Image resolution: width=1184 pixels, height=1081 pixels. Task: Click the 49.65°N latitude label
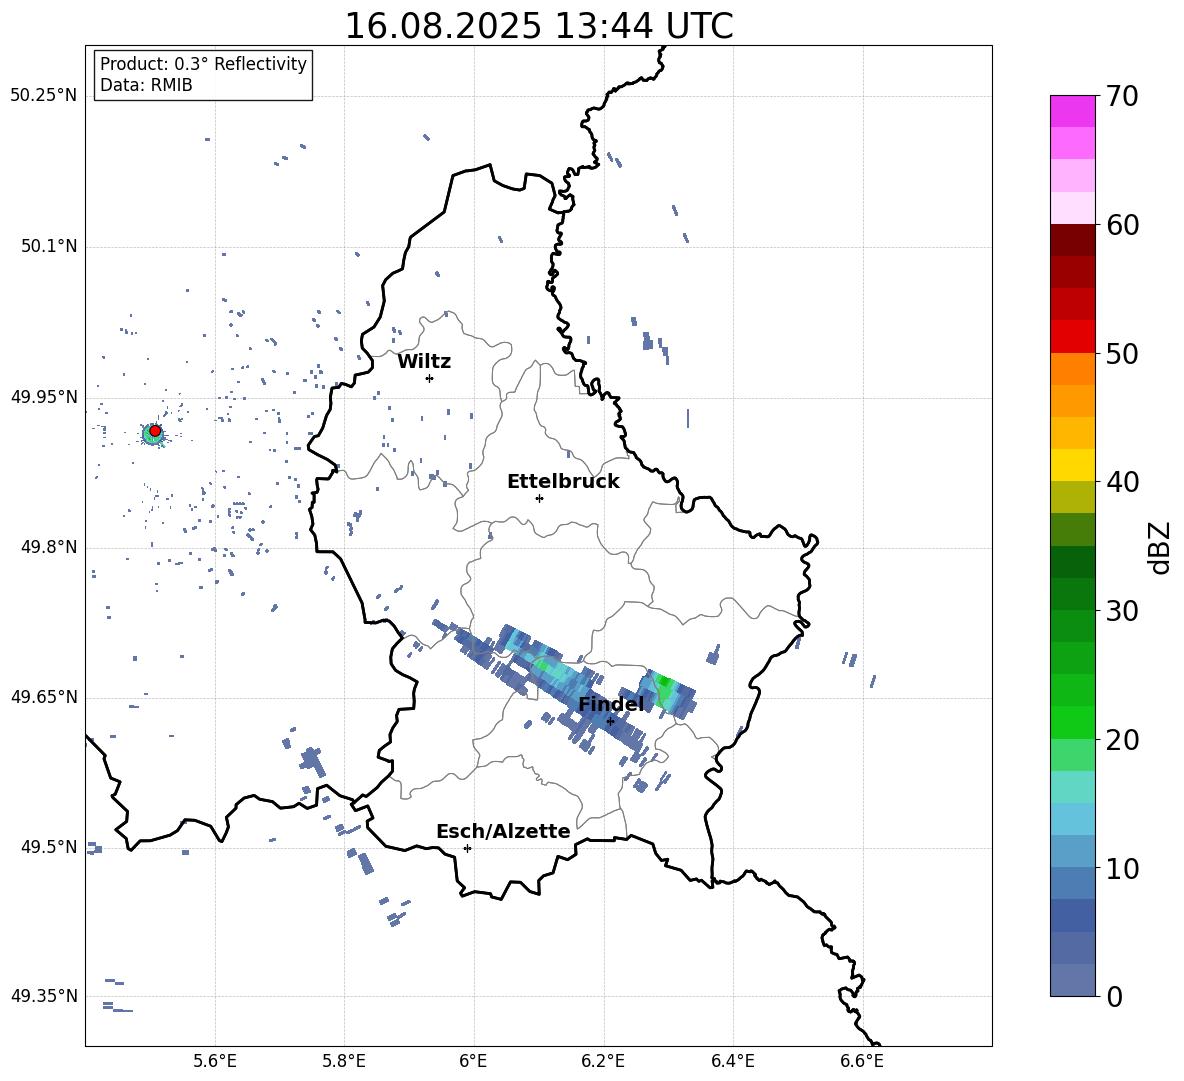[x=44, y=696]
